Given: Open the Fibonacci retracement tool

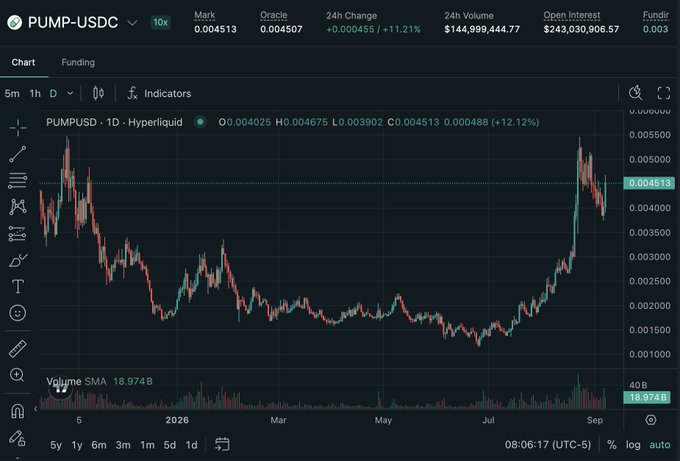Looking at the screenshot, I should tap(18, 180).
